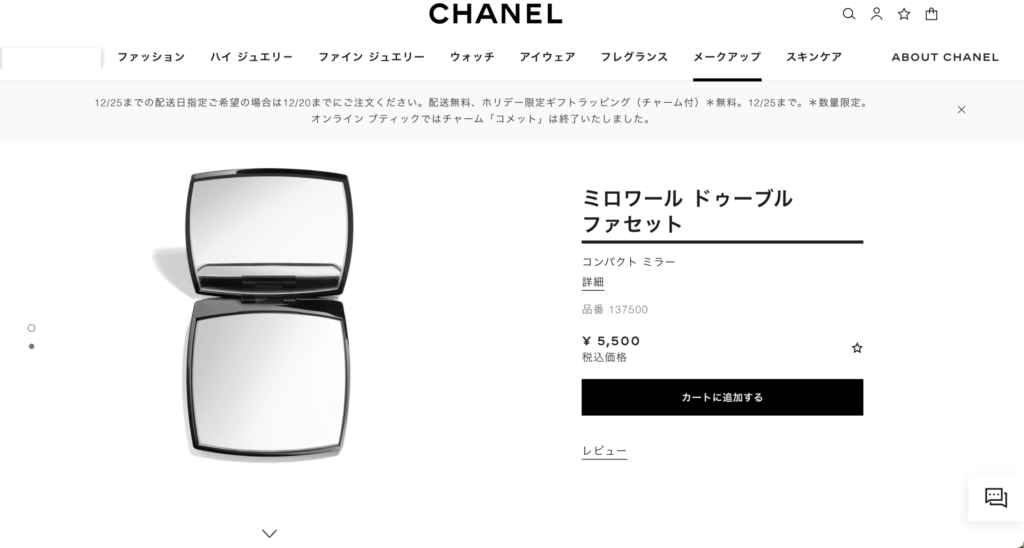Screen dimensions: 1024x548
Task: Open the search magnifier icon
Action: click(848, 14)
